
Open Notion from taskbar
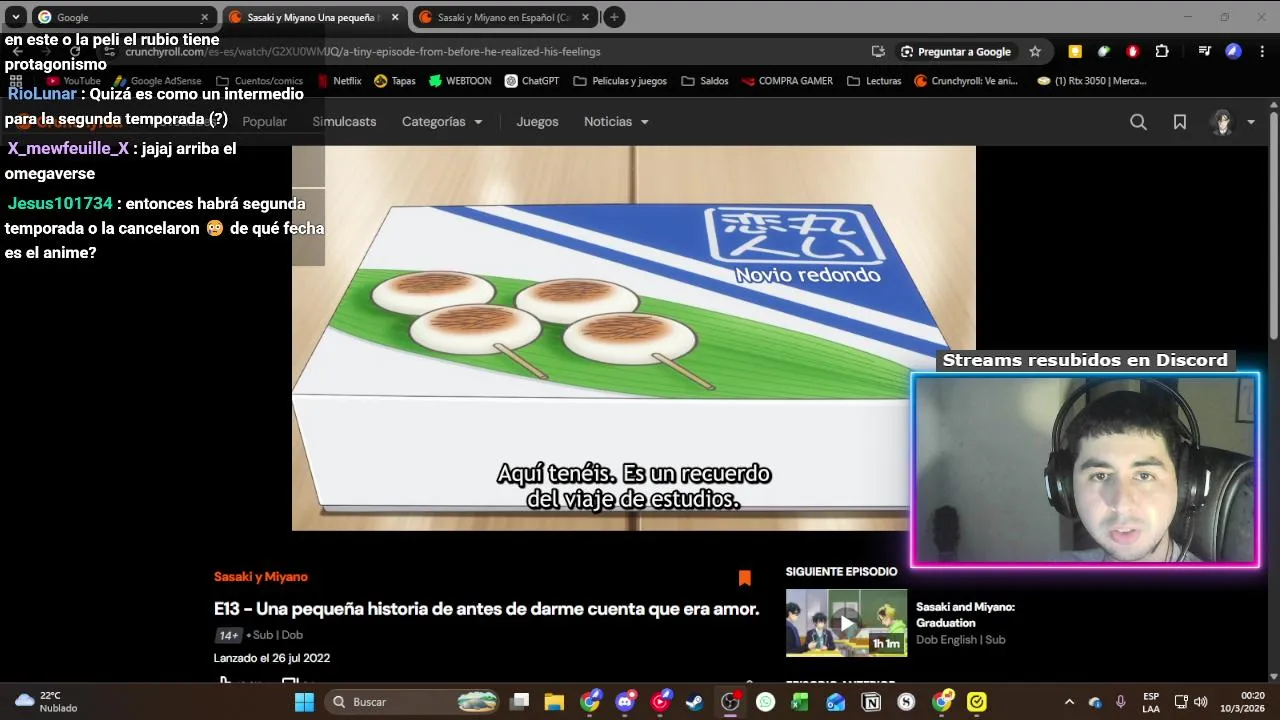pyautogui.click(x=871, y=702)
